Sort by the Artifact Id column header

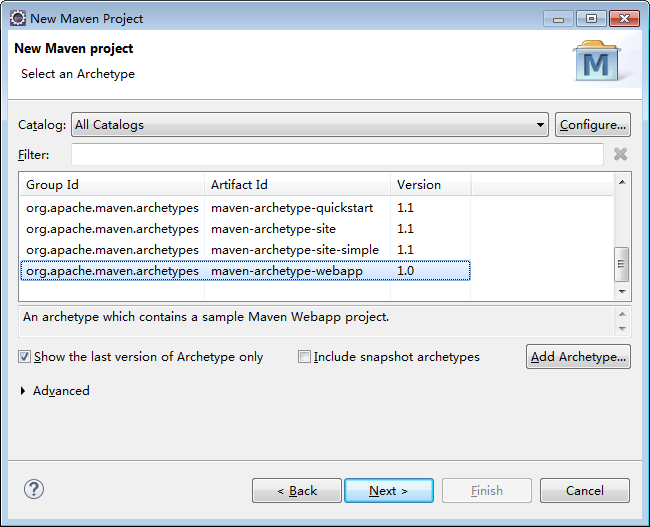pos(297,185)
